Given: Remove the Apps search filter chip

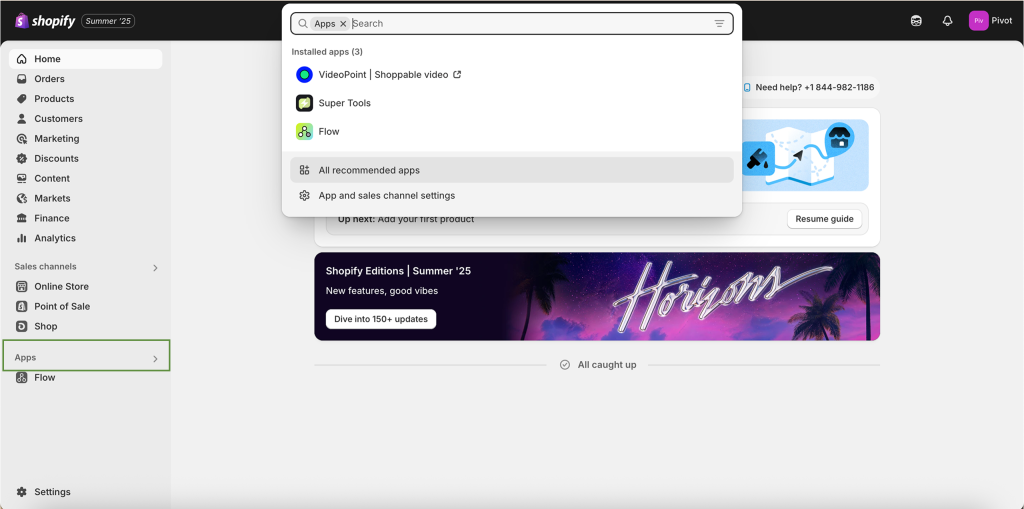Looking at the screenshot, I should point(343,24).
